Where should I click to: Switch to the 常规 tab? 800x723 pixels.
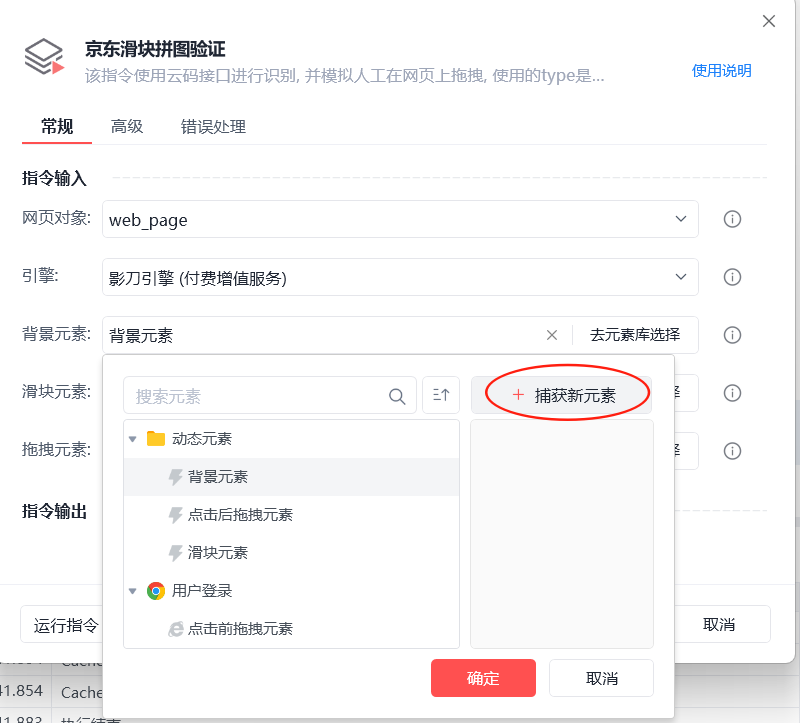coord(57,127)
